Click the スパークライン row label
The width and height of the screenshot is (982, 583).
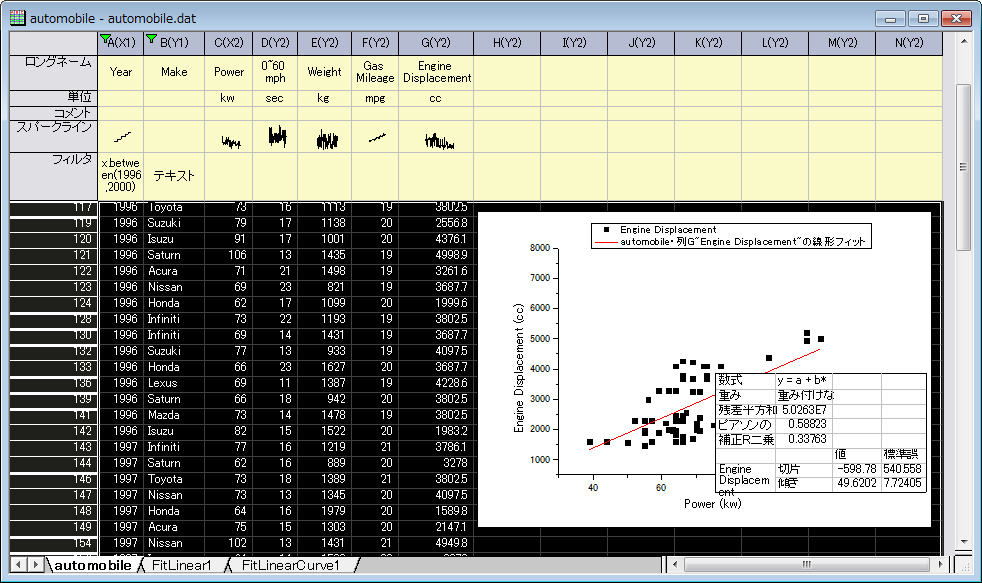[x=54, y=137]
